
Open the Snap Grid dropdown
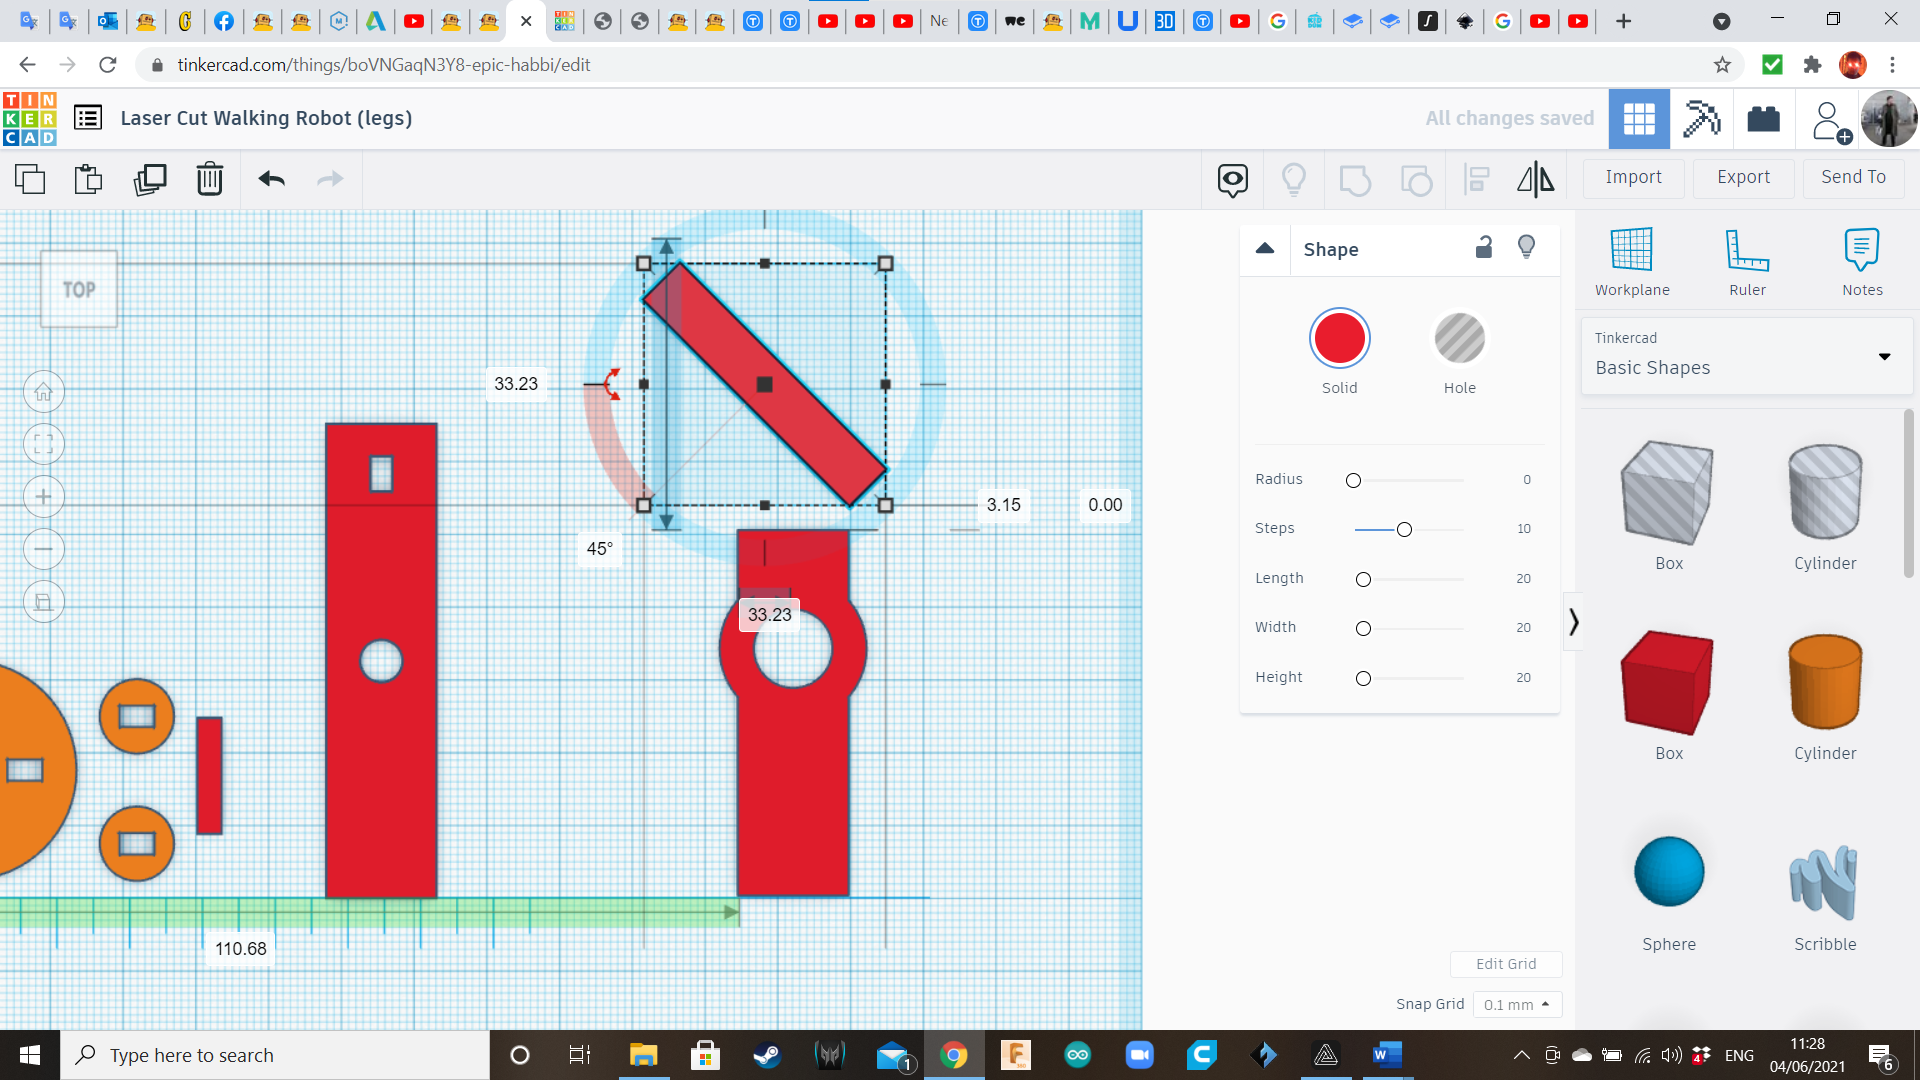pos(1516,1004)
